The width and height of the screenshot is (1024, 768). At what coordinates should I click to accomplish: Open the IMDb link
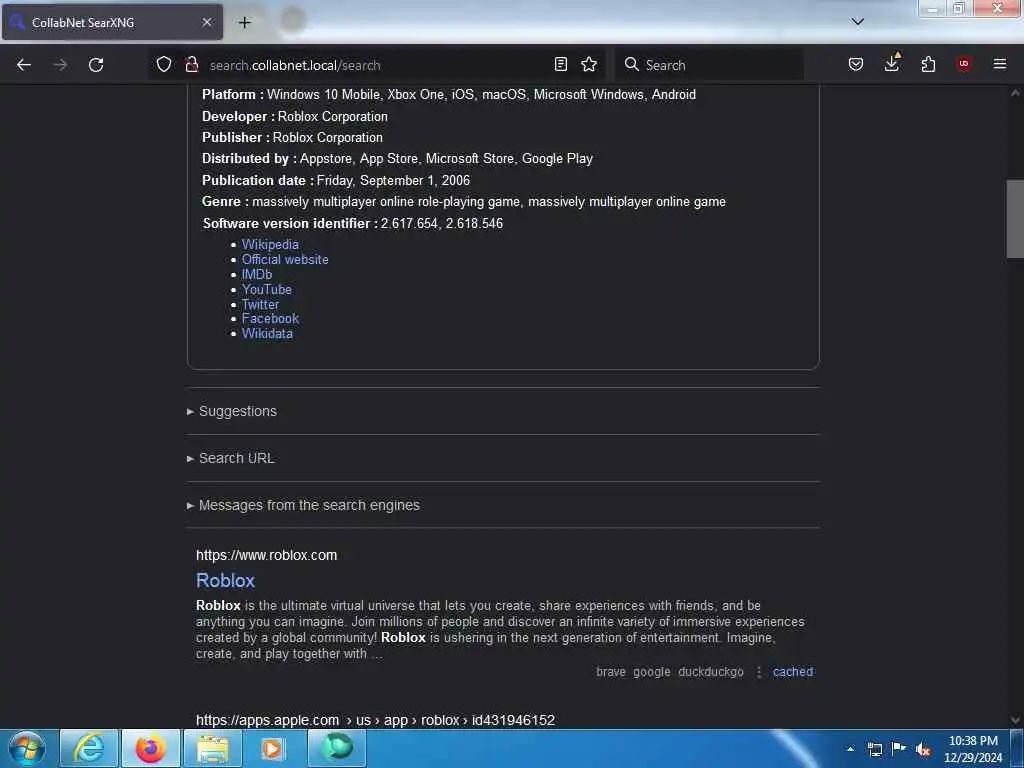pyautogui.click(x=257, y=274)
